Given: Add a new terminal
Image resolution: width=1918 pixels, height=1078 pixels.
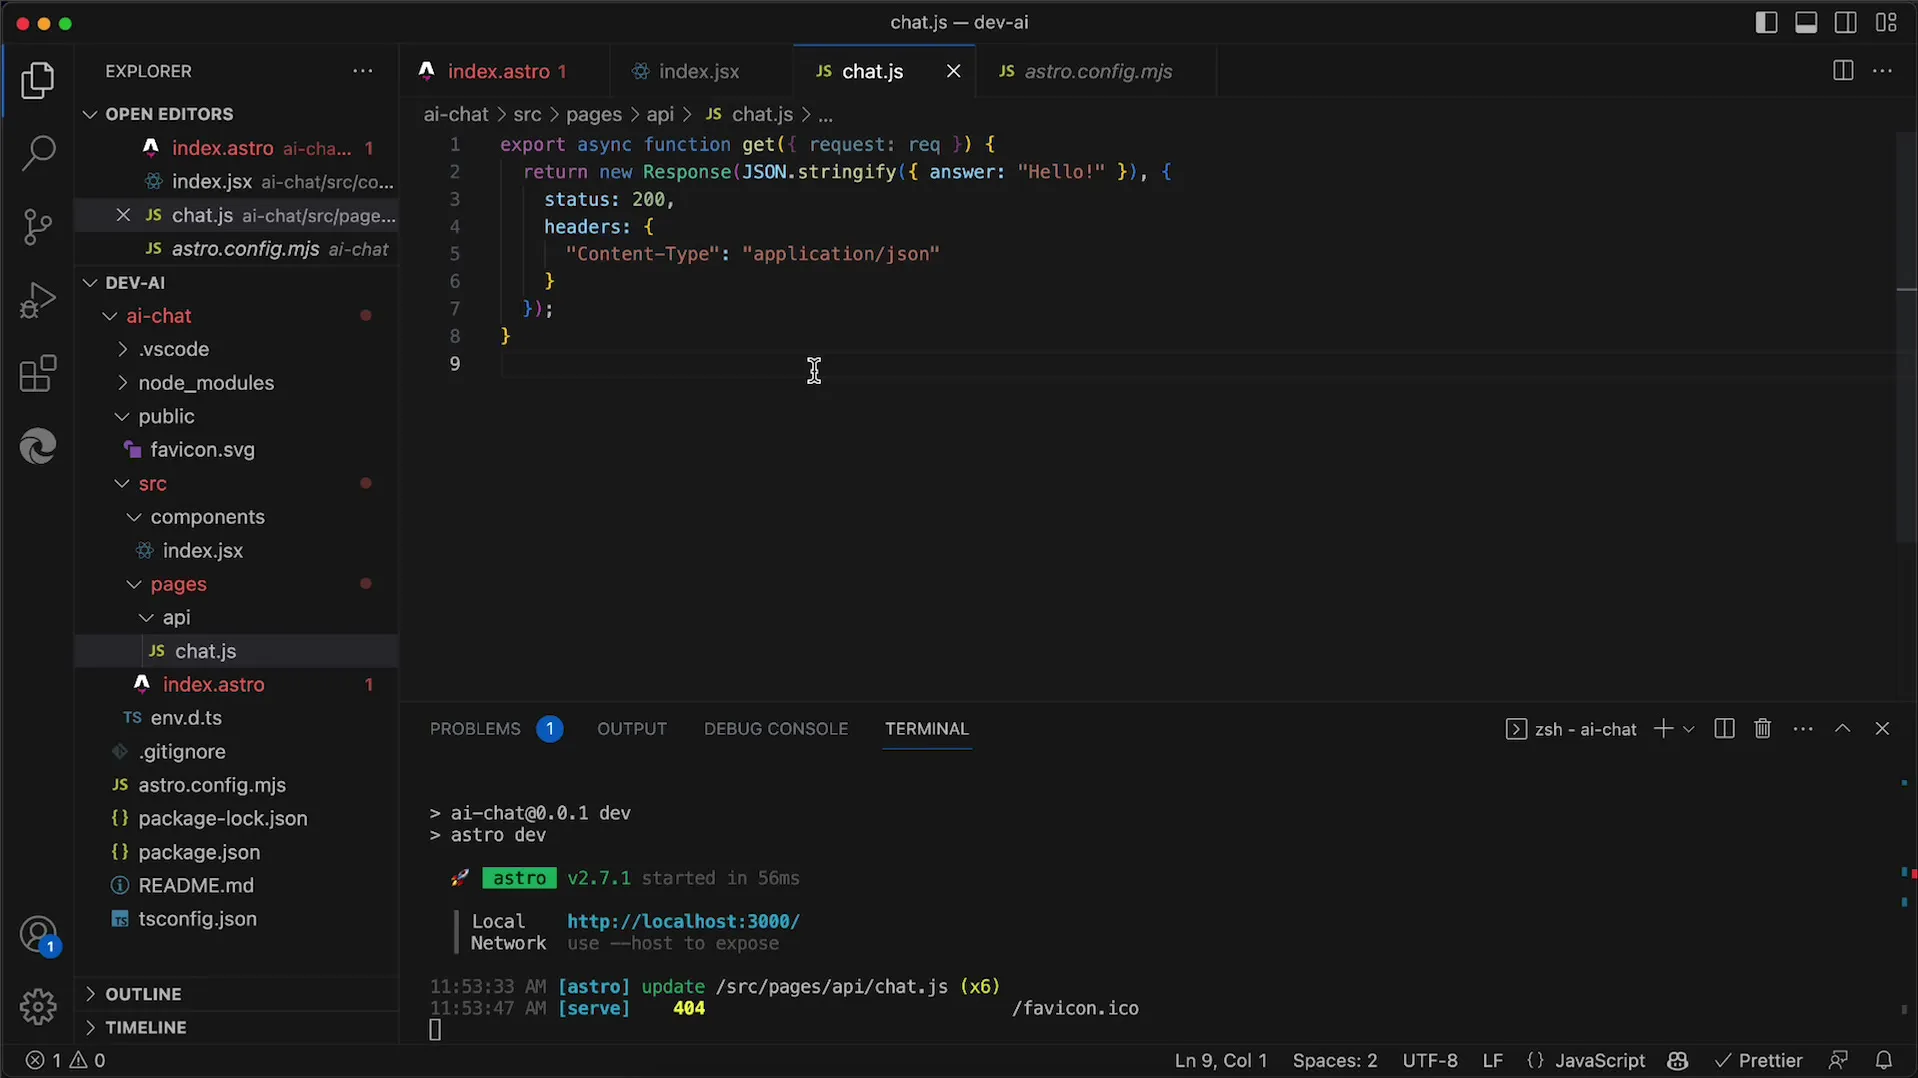Looking at the screenshot, I should (x=1662, y=729).
